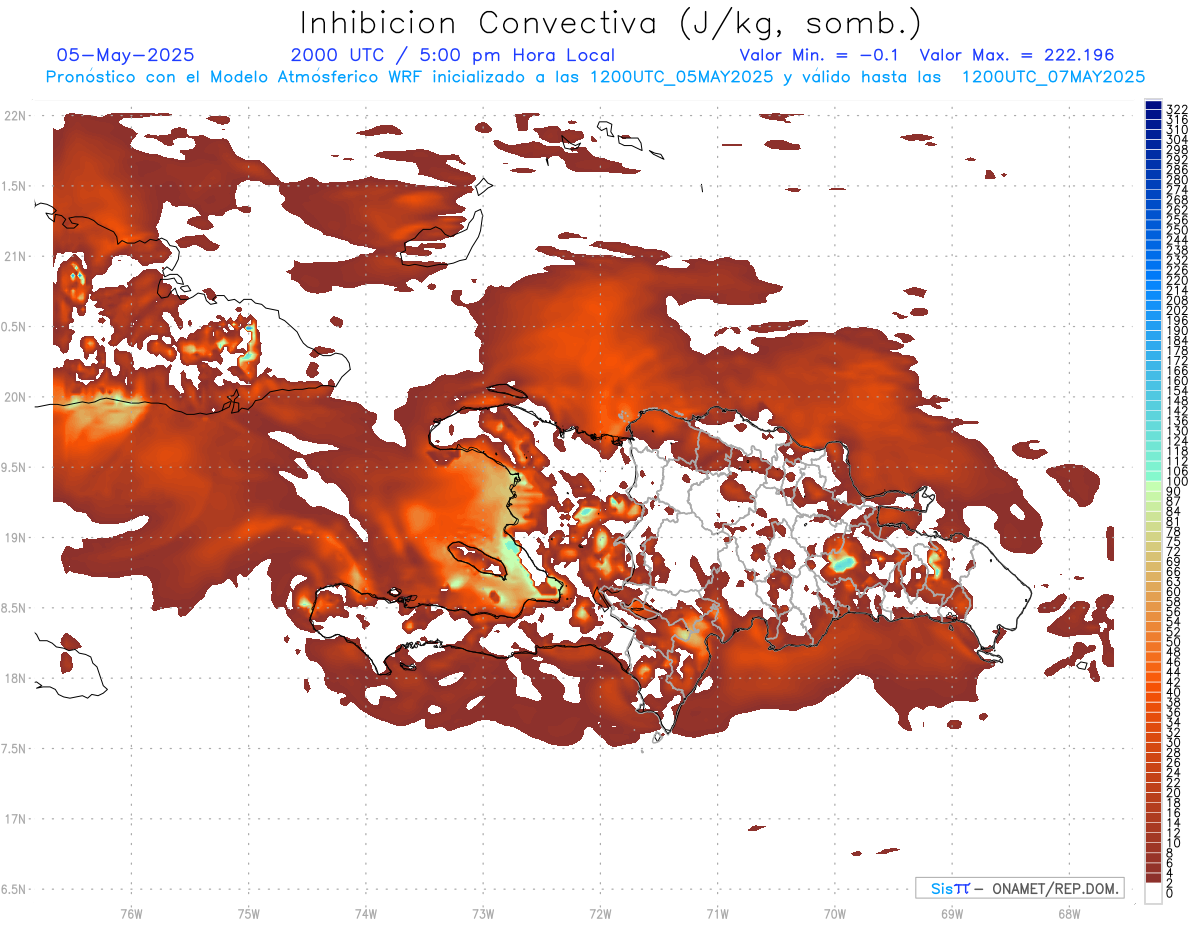Screen dimensions: 1200x927
Task: Click the '71W' longitude label
Action: tap(717, 913)
